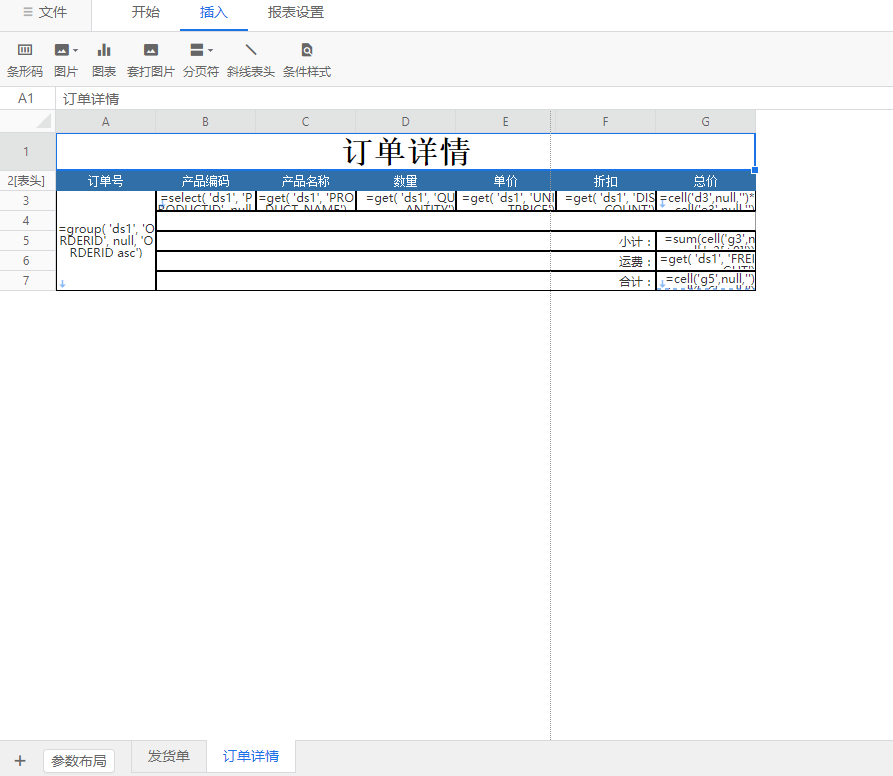Click the 参数布局 button
Image resolution: width=893 pixels, height=776 pixels.
pyautogui.click(x=79, y=761)
